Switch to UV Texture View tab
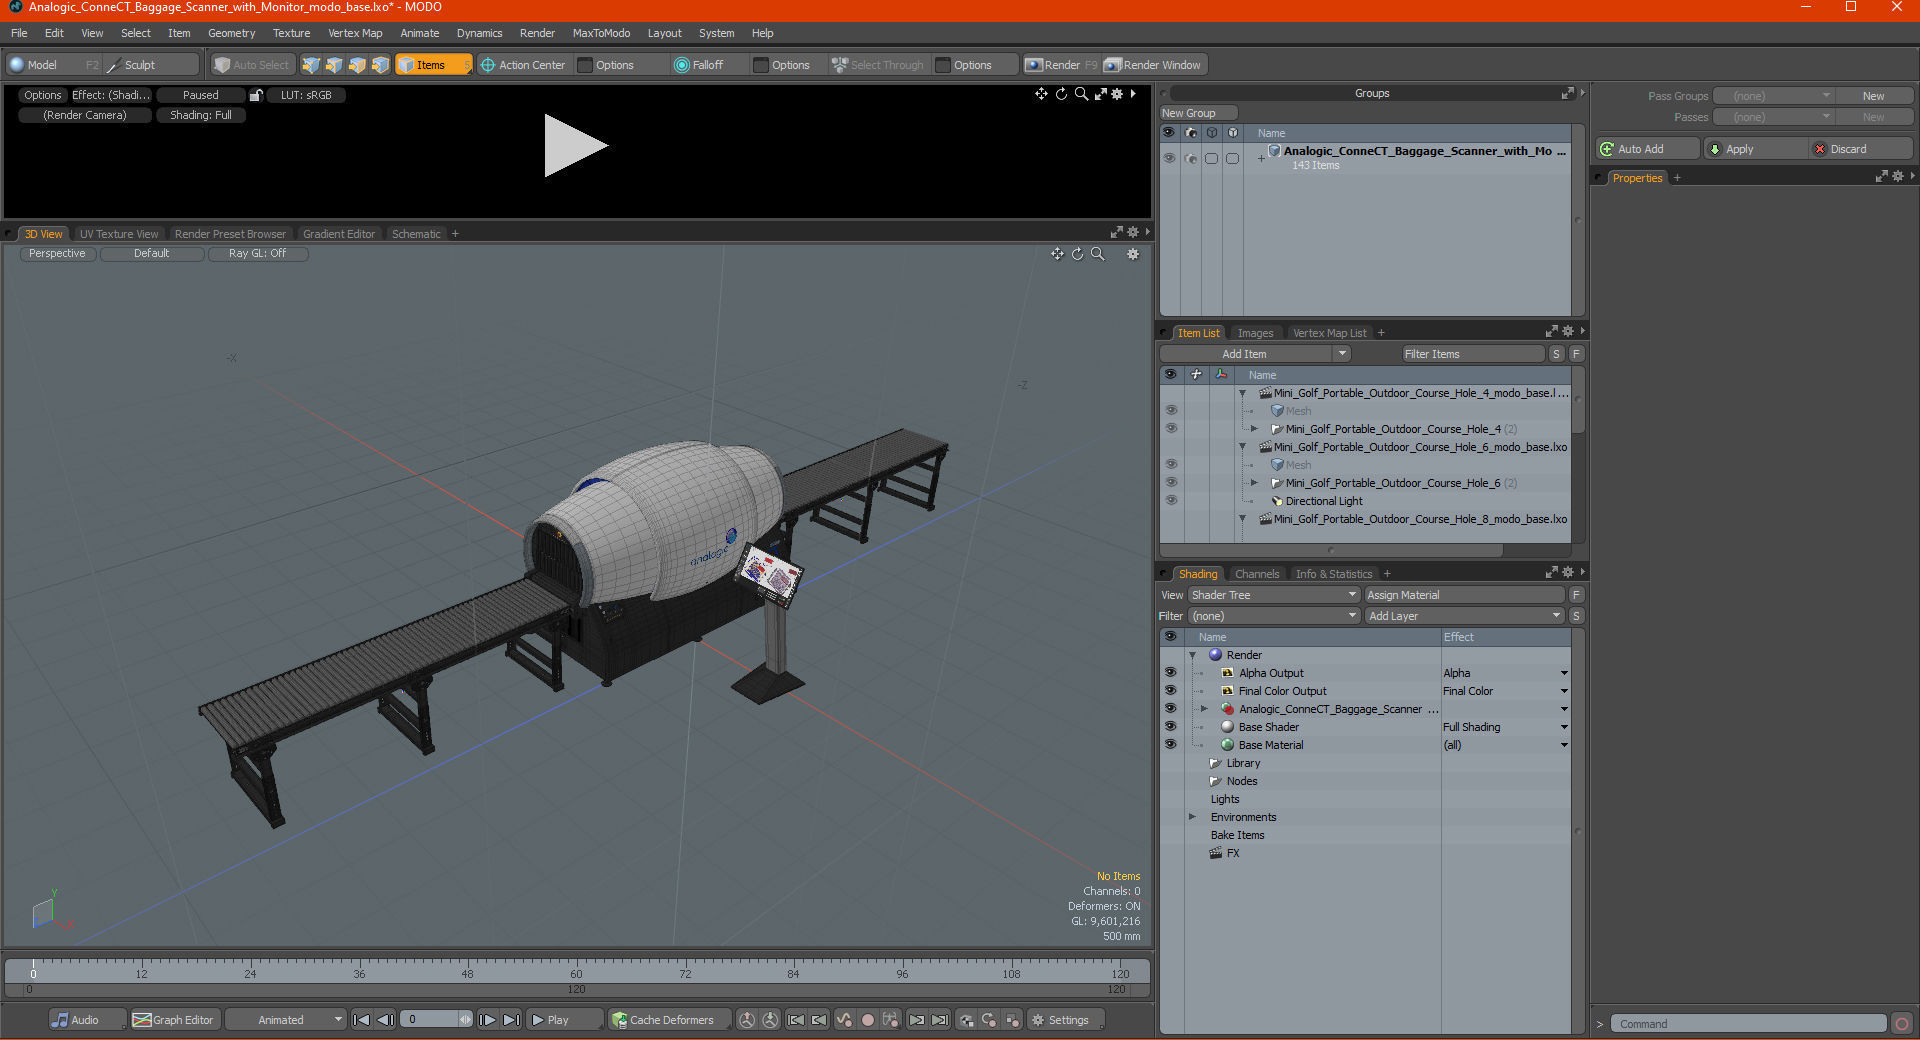The height and width of the screenshot is (1040, 1920). tap(119, 234)
